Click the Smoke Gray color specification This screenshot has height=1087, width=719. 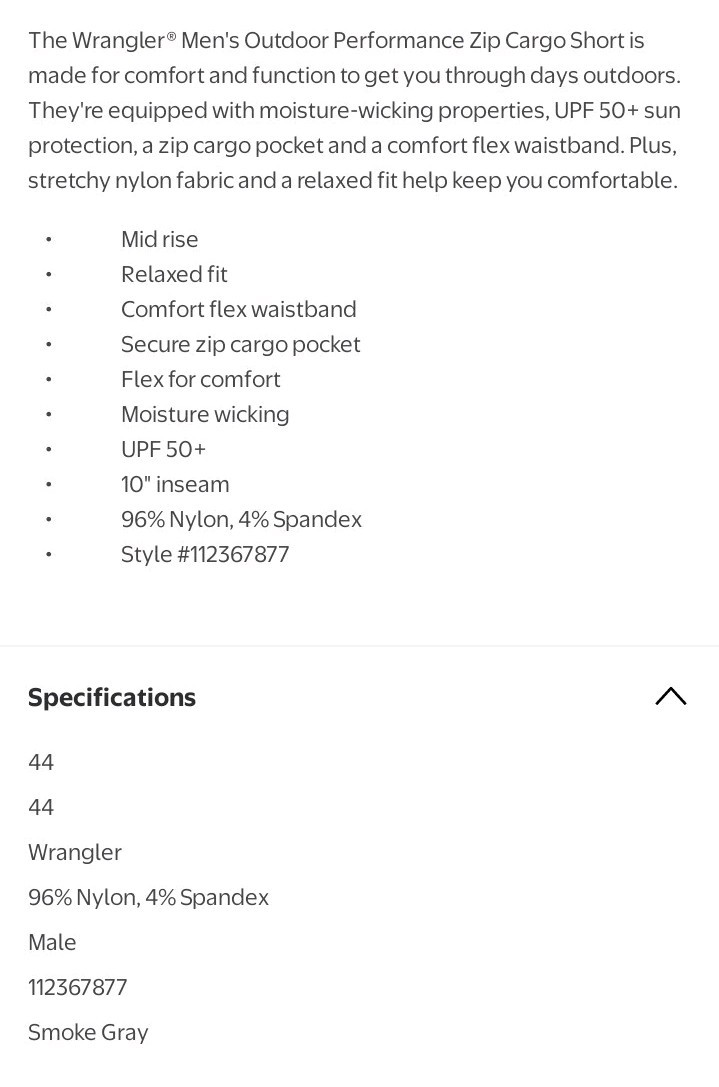[88, 1033]
